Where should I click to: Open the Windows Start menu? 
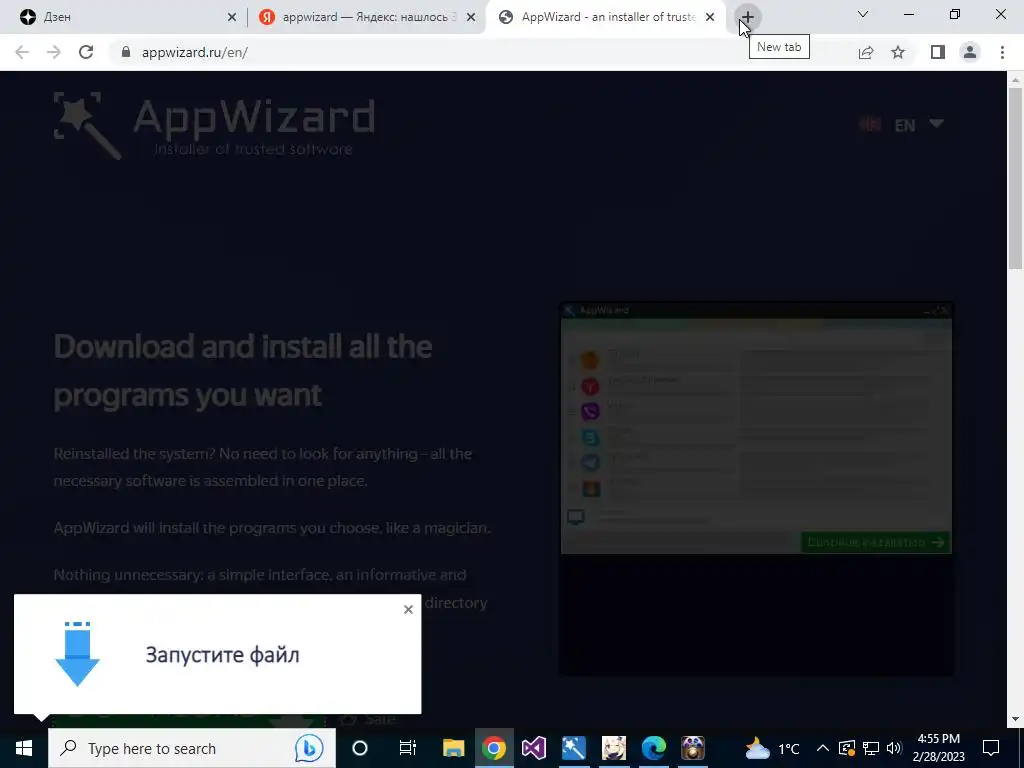click(24, 748)
